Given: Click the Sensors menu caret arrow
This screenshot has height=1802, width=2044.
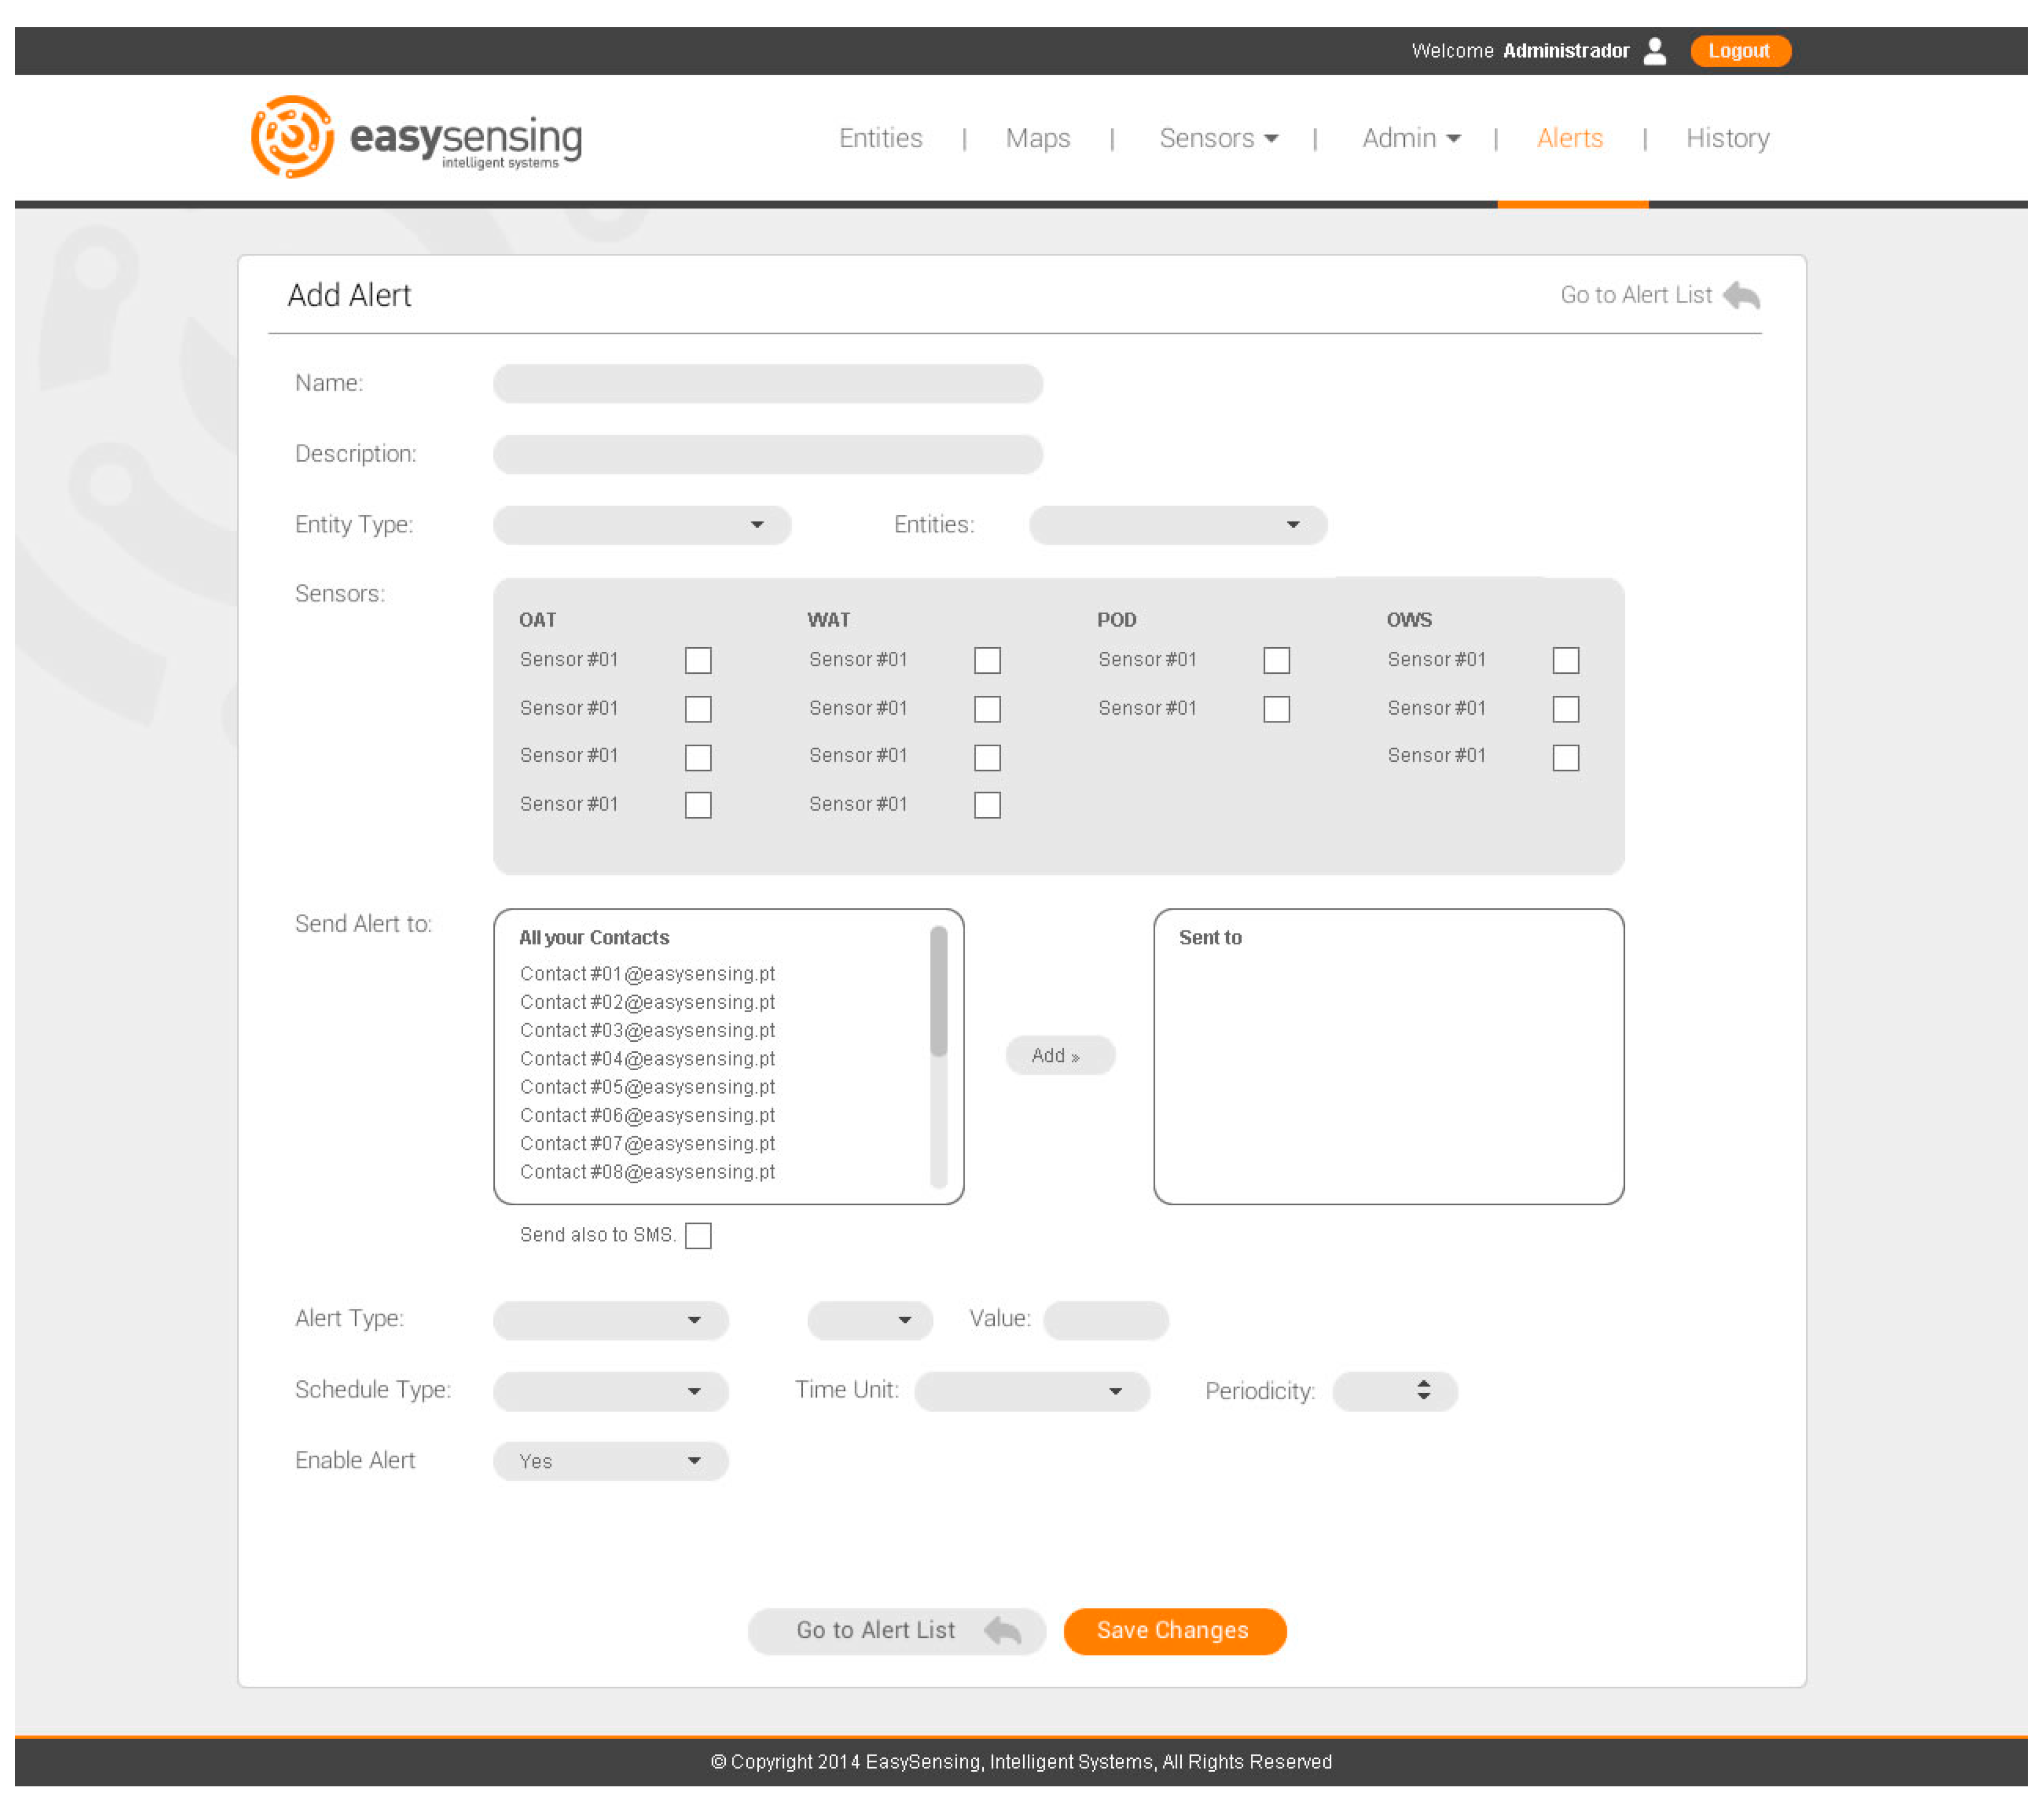Looking at the screenshot, I should coord(1271,139).
